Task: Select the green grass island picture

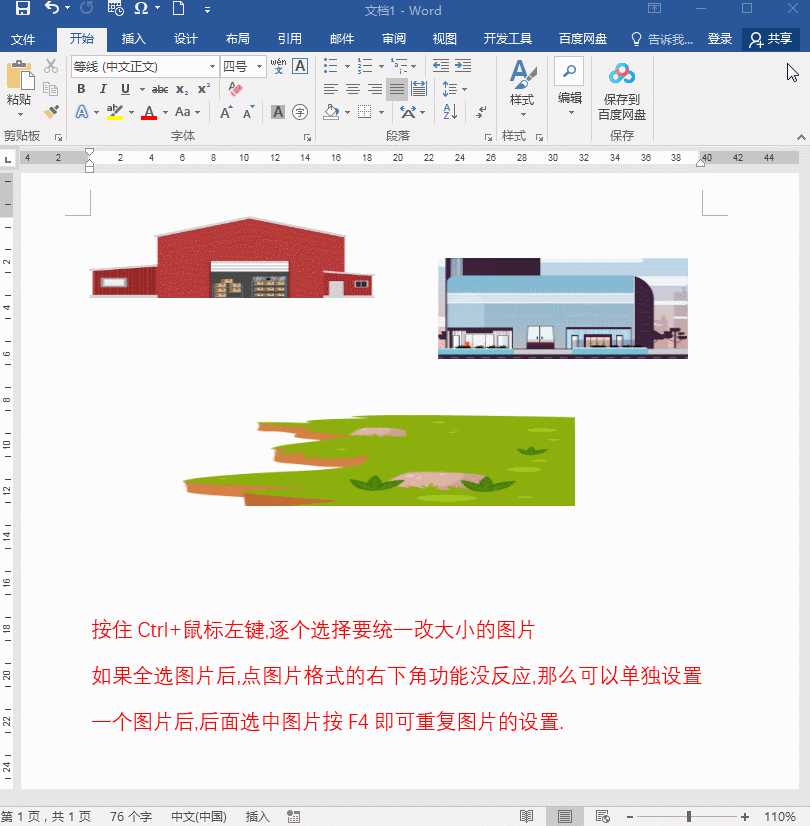Action: point(379,460)
